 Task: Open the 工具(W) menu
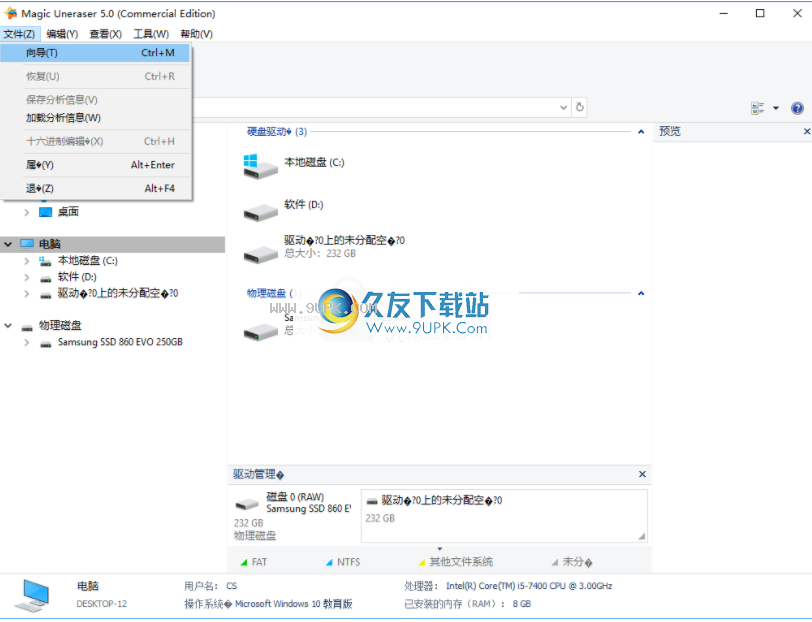click(x=151, y=34)
